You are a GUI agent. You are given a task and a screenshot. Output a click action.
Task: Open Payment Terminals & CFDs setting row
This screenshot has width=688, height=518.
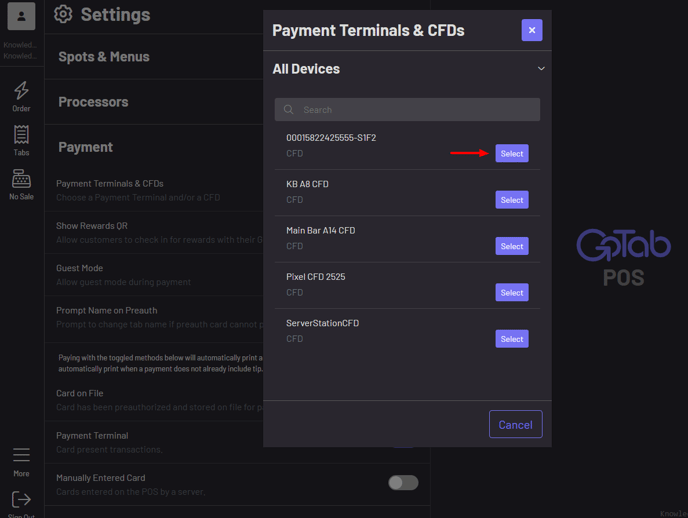(x=154, y=190)
